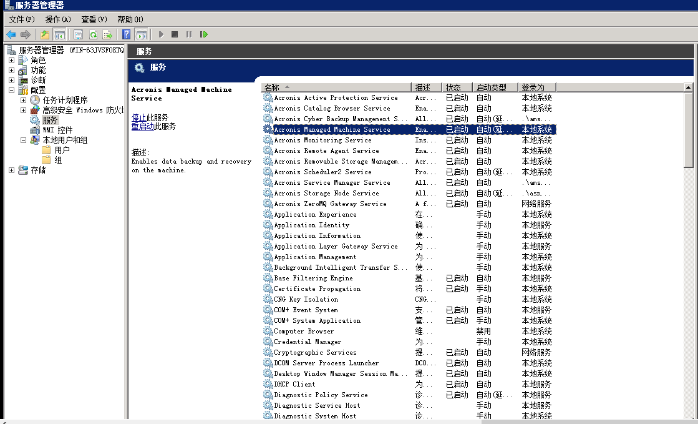
Task: Open the 操作(A) menu
Action: pos(58,19)
